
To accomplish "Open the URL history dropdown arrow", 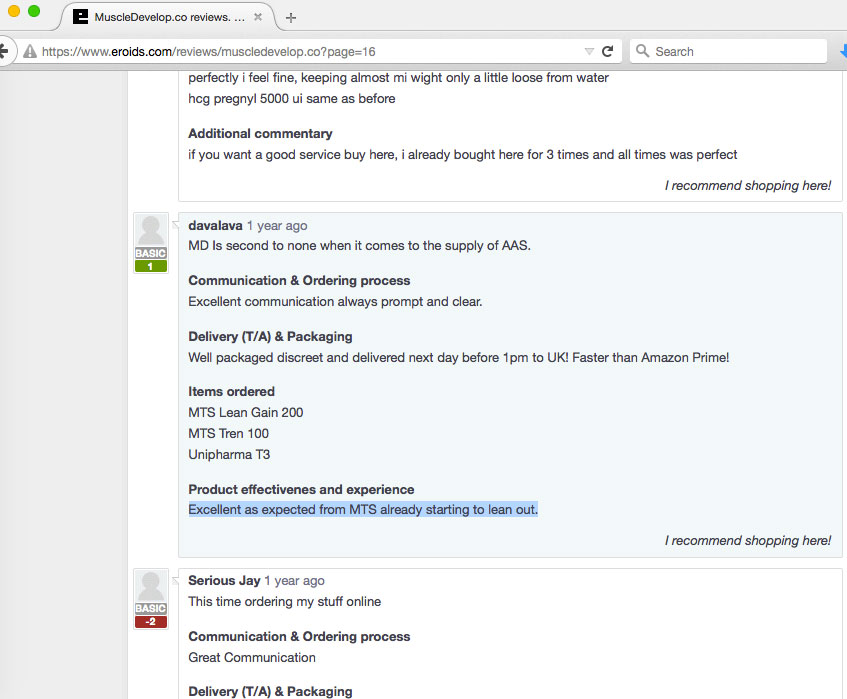I will point(589,51).
